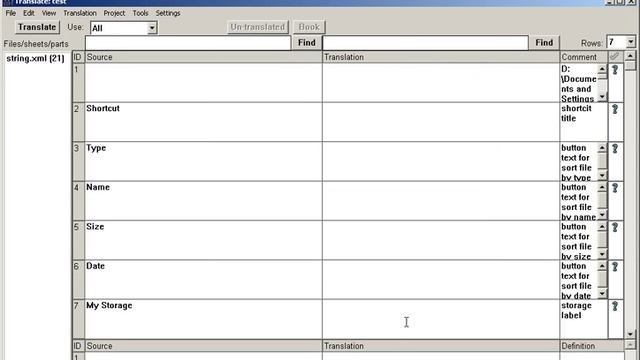Click source text 'Type'
This screenshot has width=640, height=360.
(x=96, y=148)
